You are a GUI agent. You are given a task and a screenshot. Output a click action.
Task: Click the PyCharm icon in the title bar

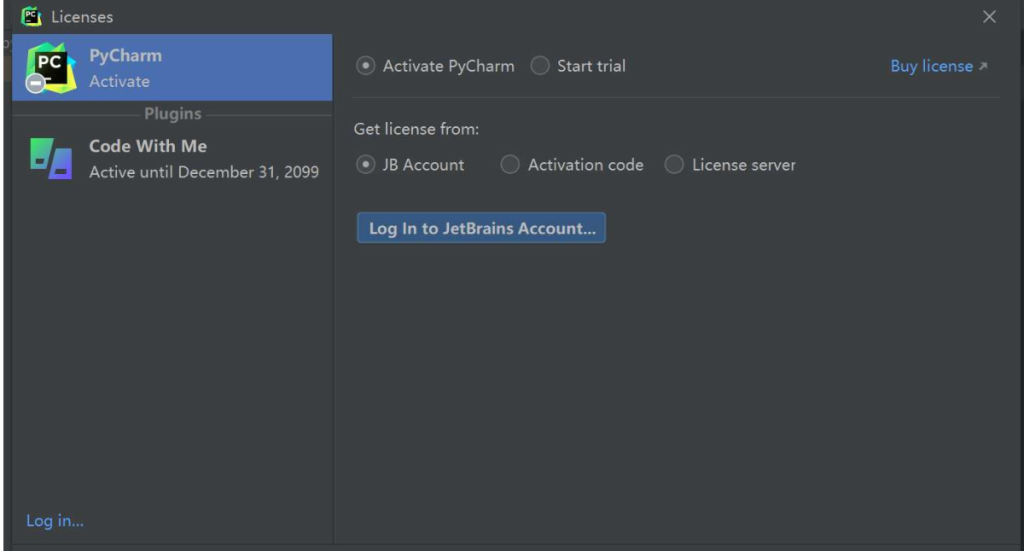pos(31,16)
